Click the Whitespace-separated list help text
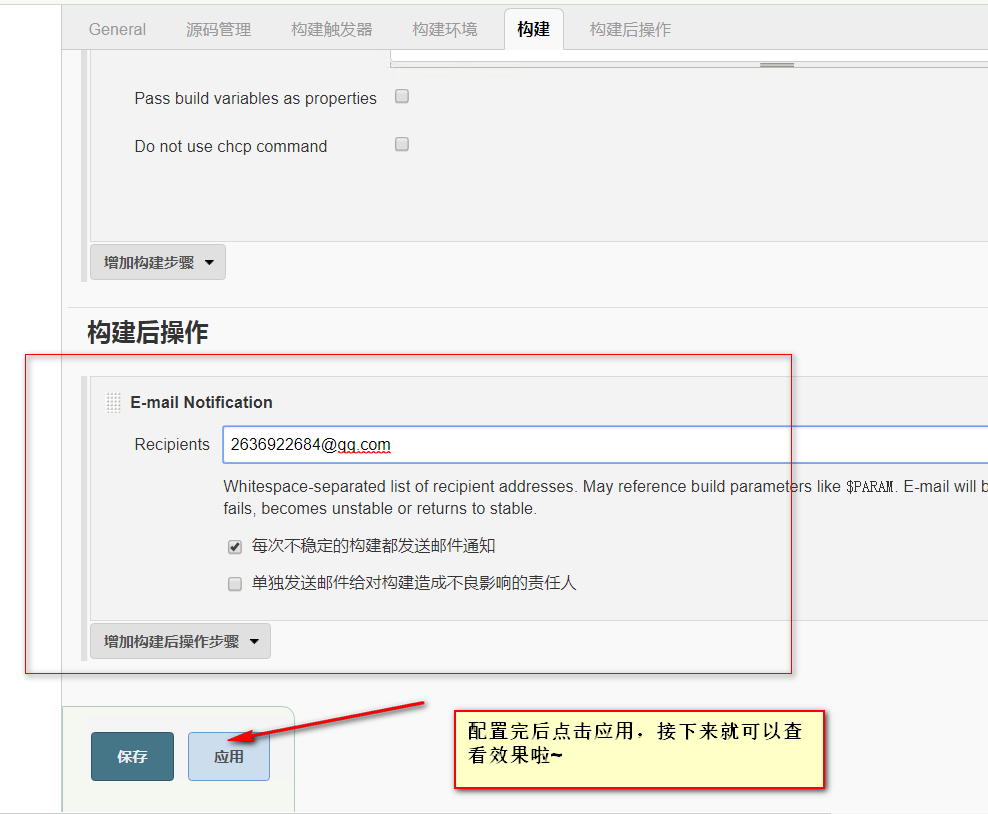The width and height of the screenshot is (988, 814). tap(605, 498)
